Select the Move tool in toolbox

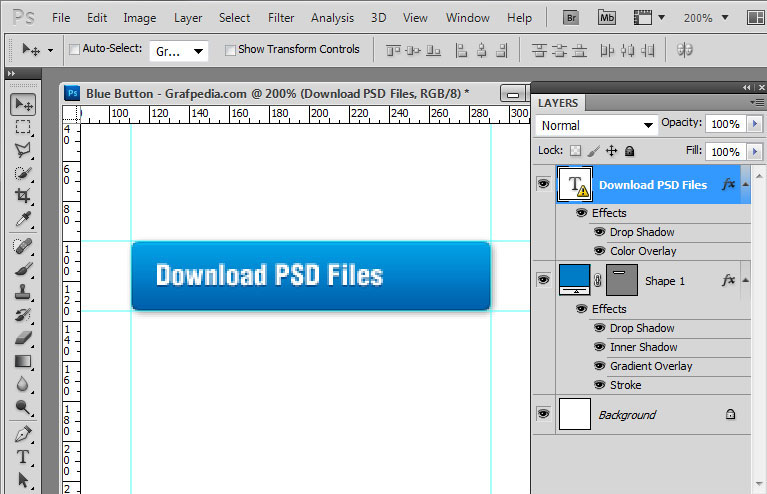tap(23, 104)
